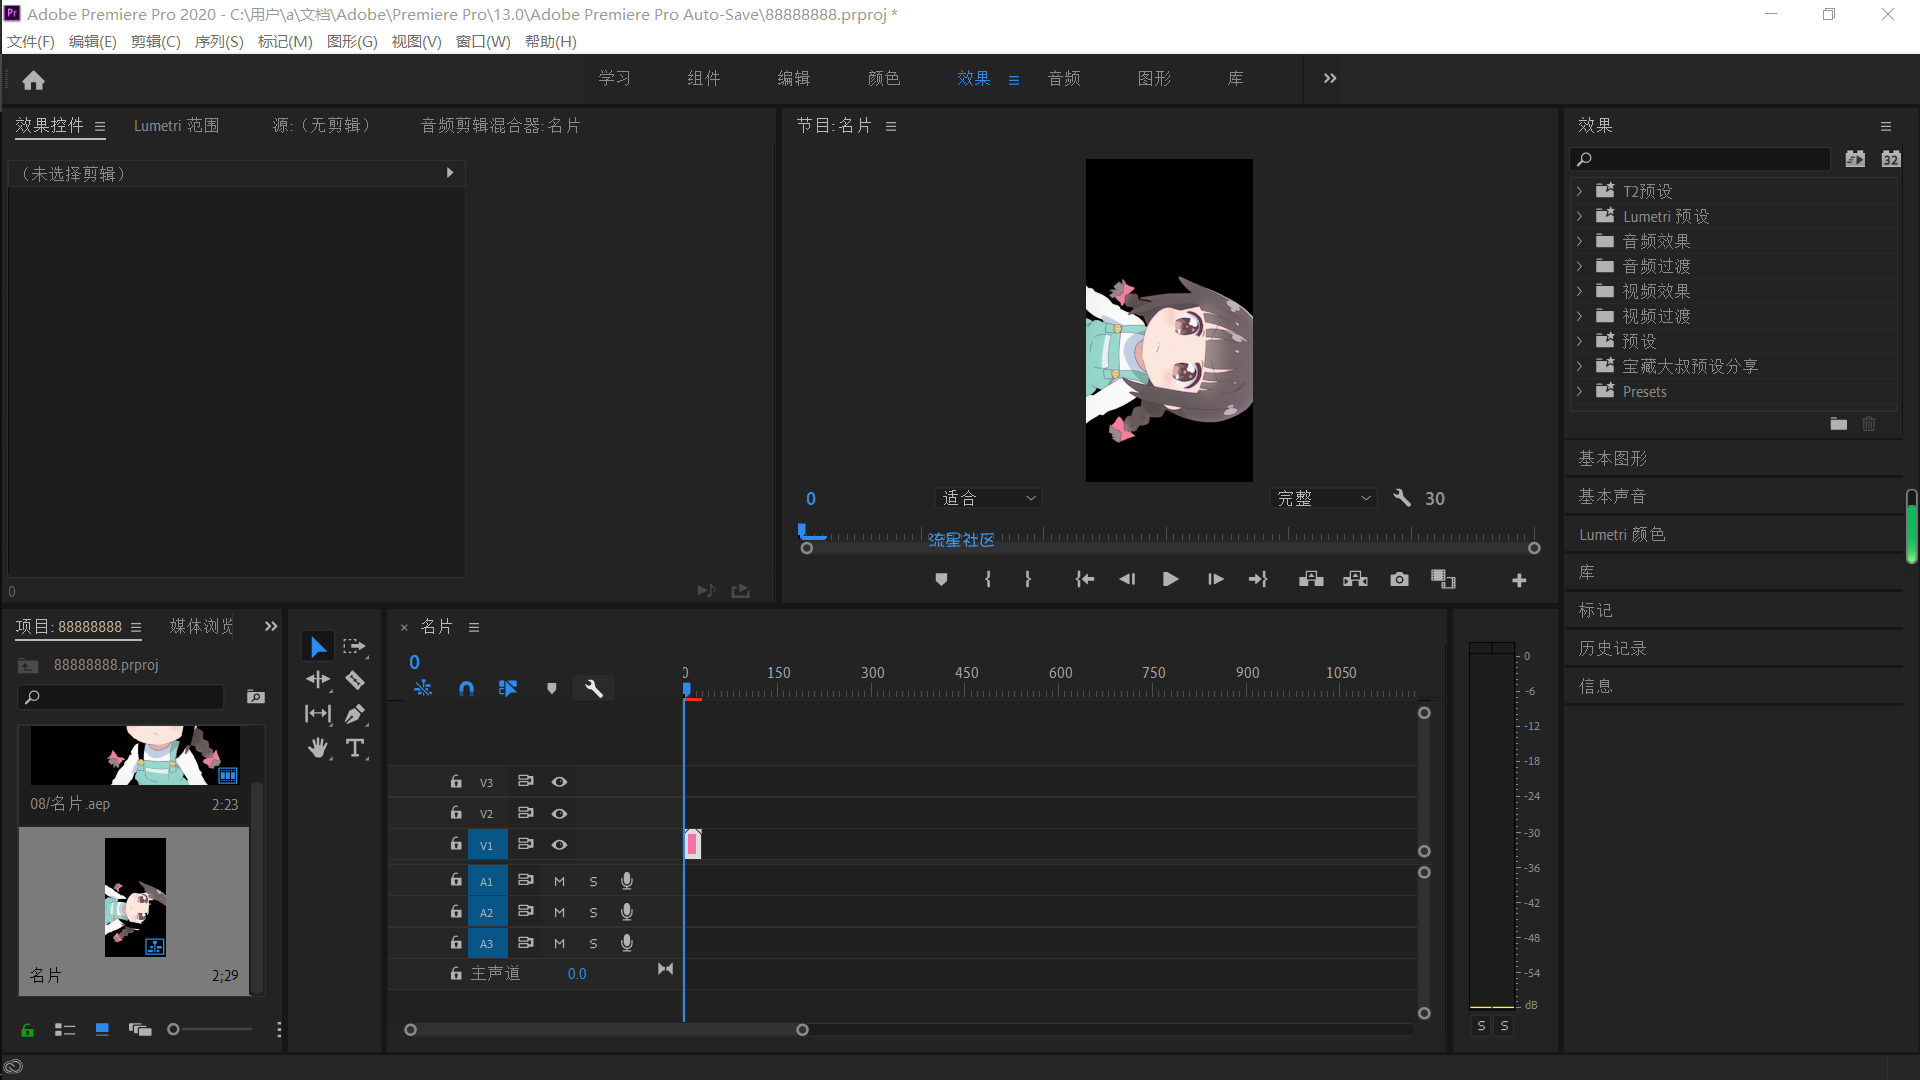
Task: Switch project panel to icon view
Action: coord(102,1030)
